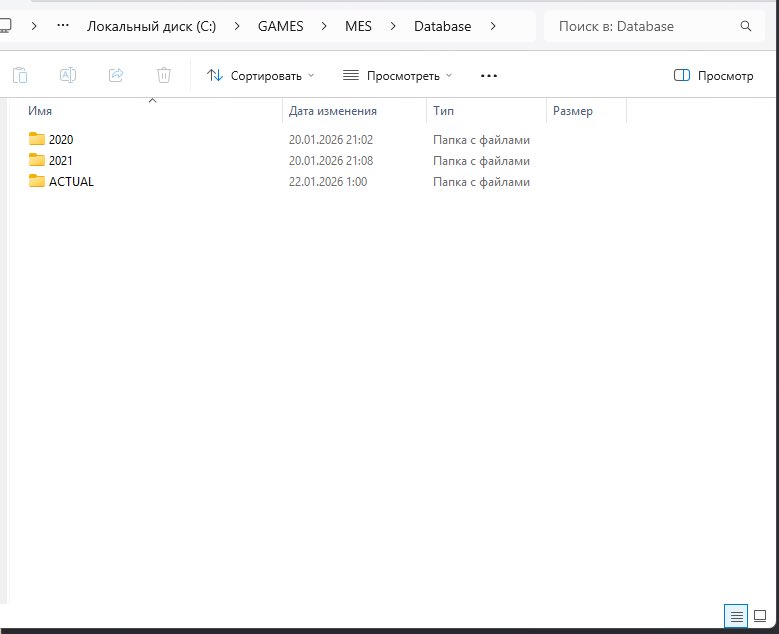Click the Database breadcrumb

(443, 26)
